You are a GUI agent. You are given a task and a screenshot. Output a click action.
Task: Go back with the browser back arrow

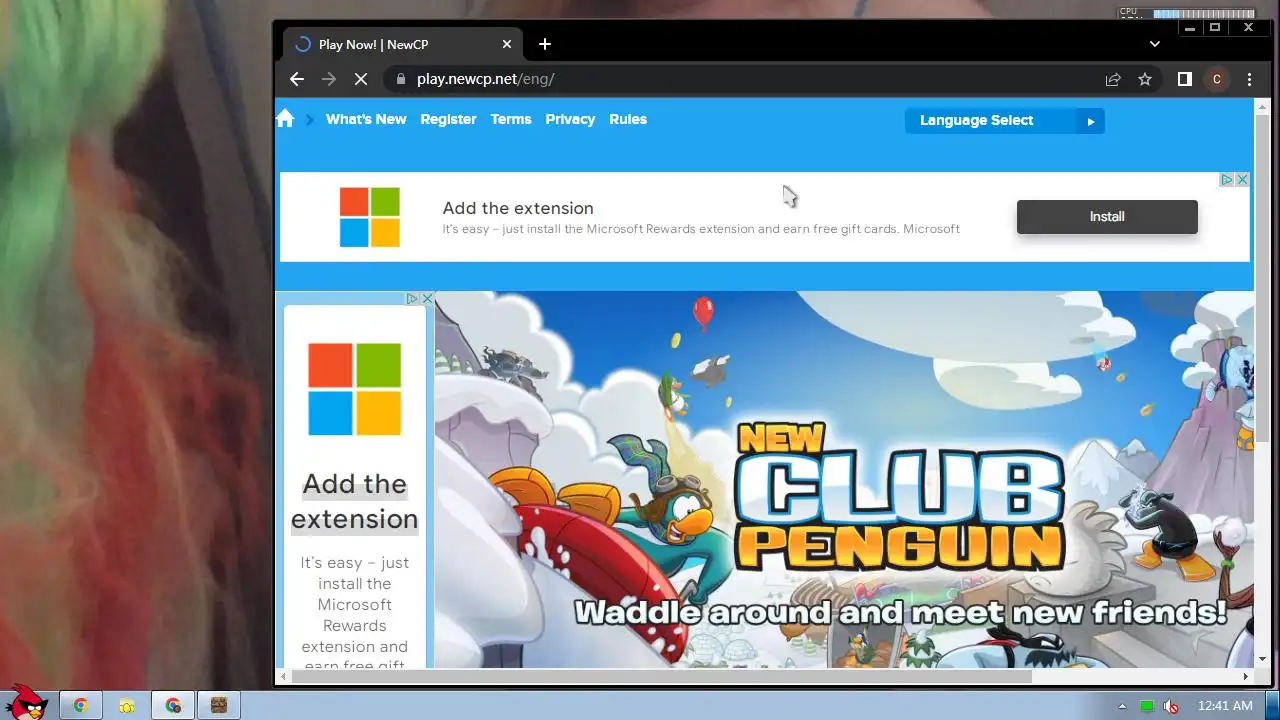296,79
